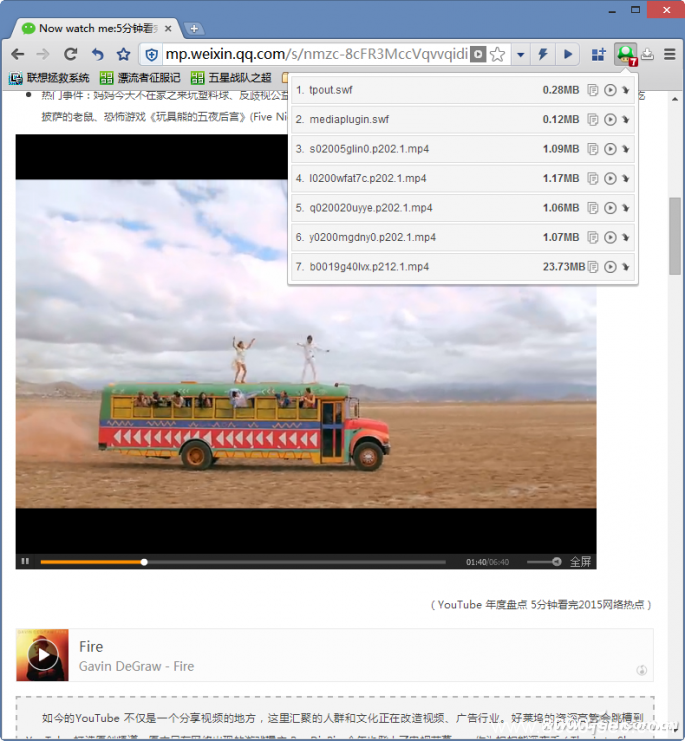Click the security shield icon in address bar
The height and width of the screenshot is (741, 685).
pyautogui.click(x=151, y=55)
